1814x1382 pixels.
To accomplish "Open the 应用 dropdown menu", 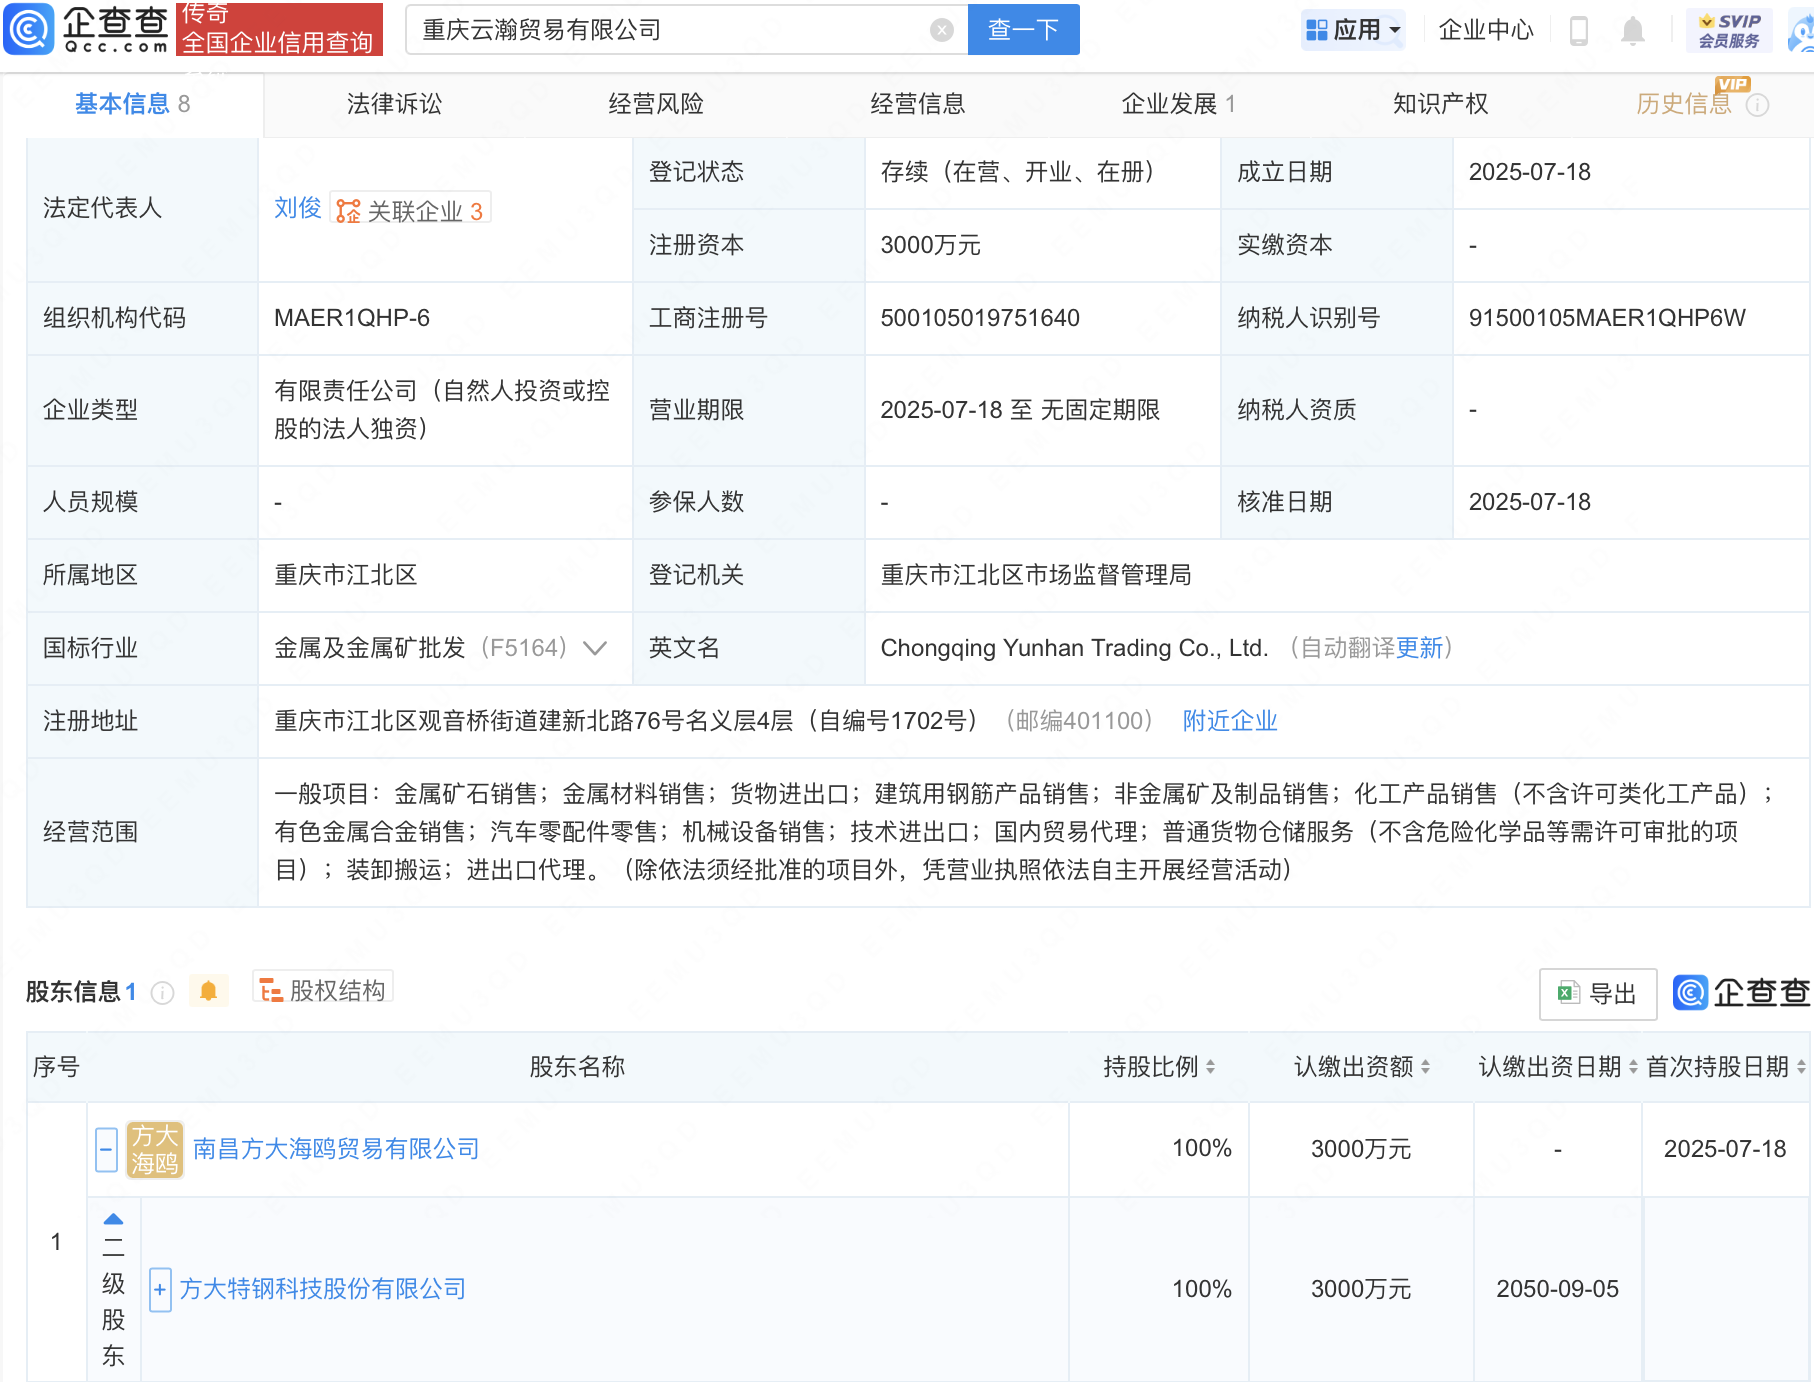I will (x=1353, y=30).
